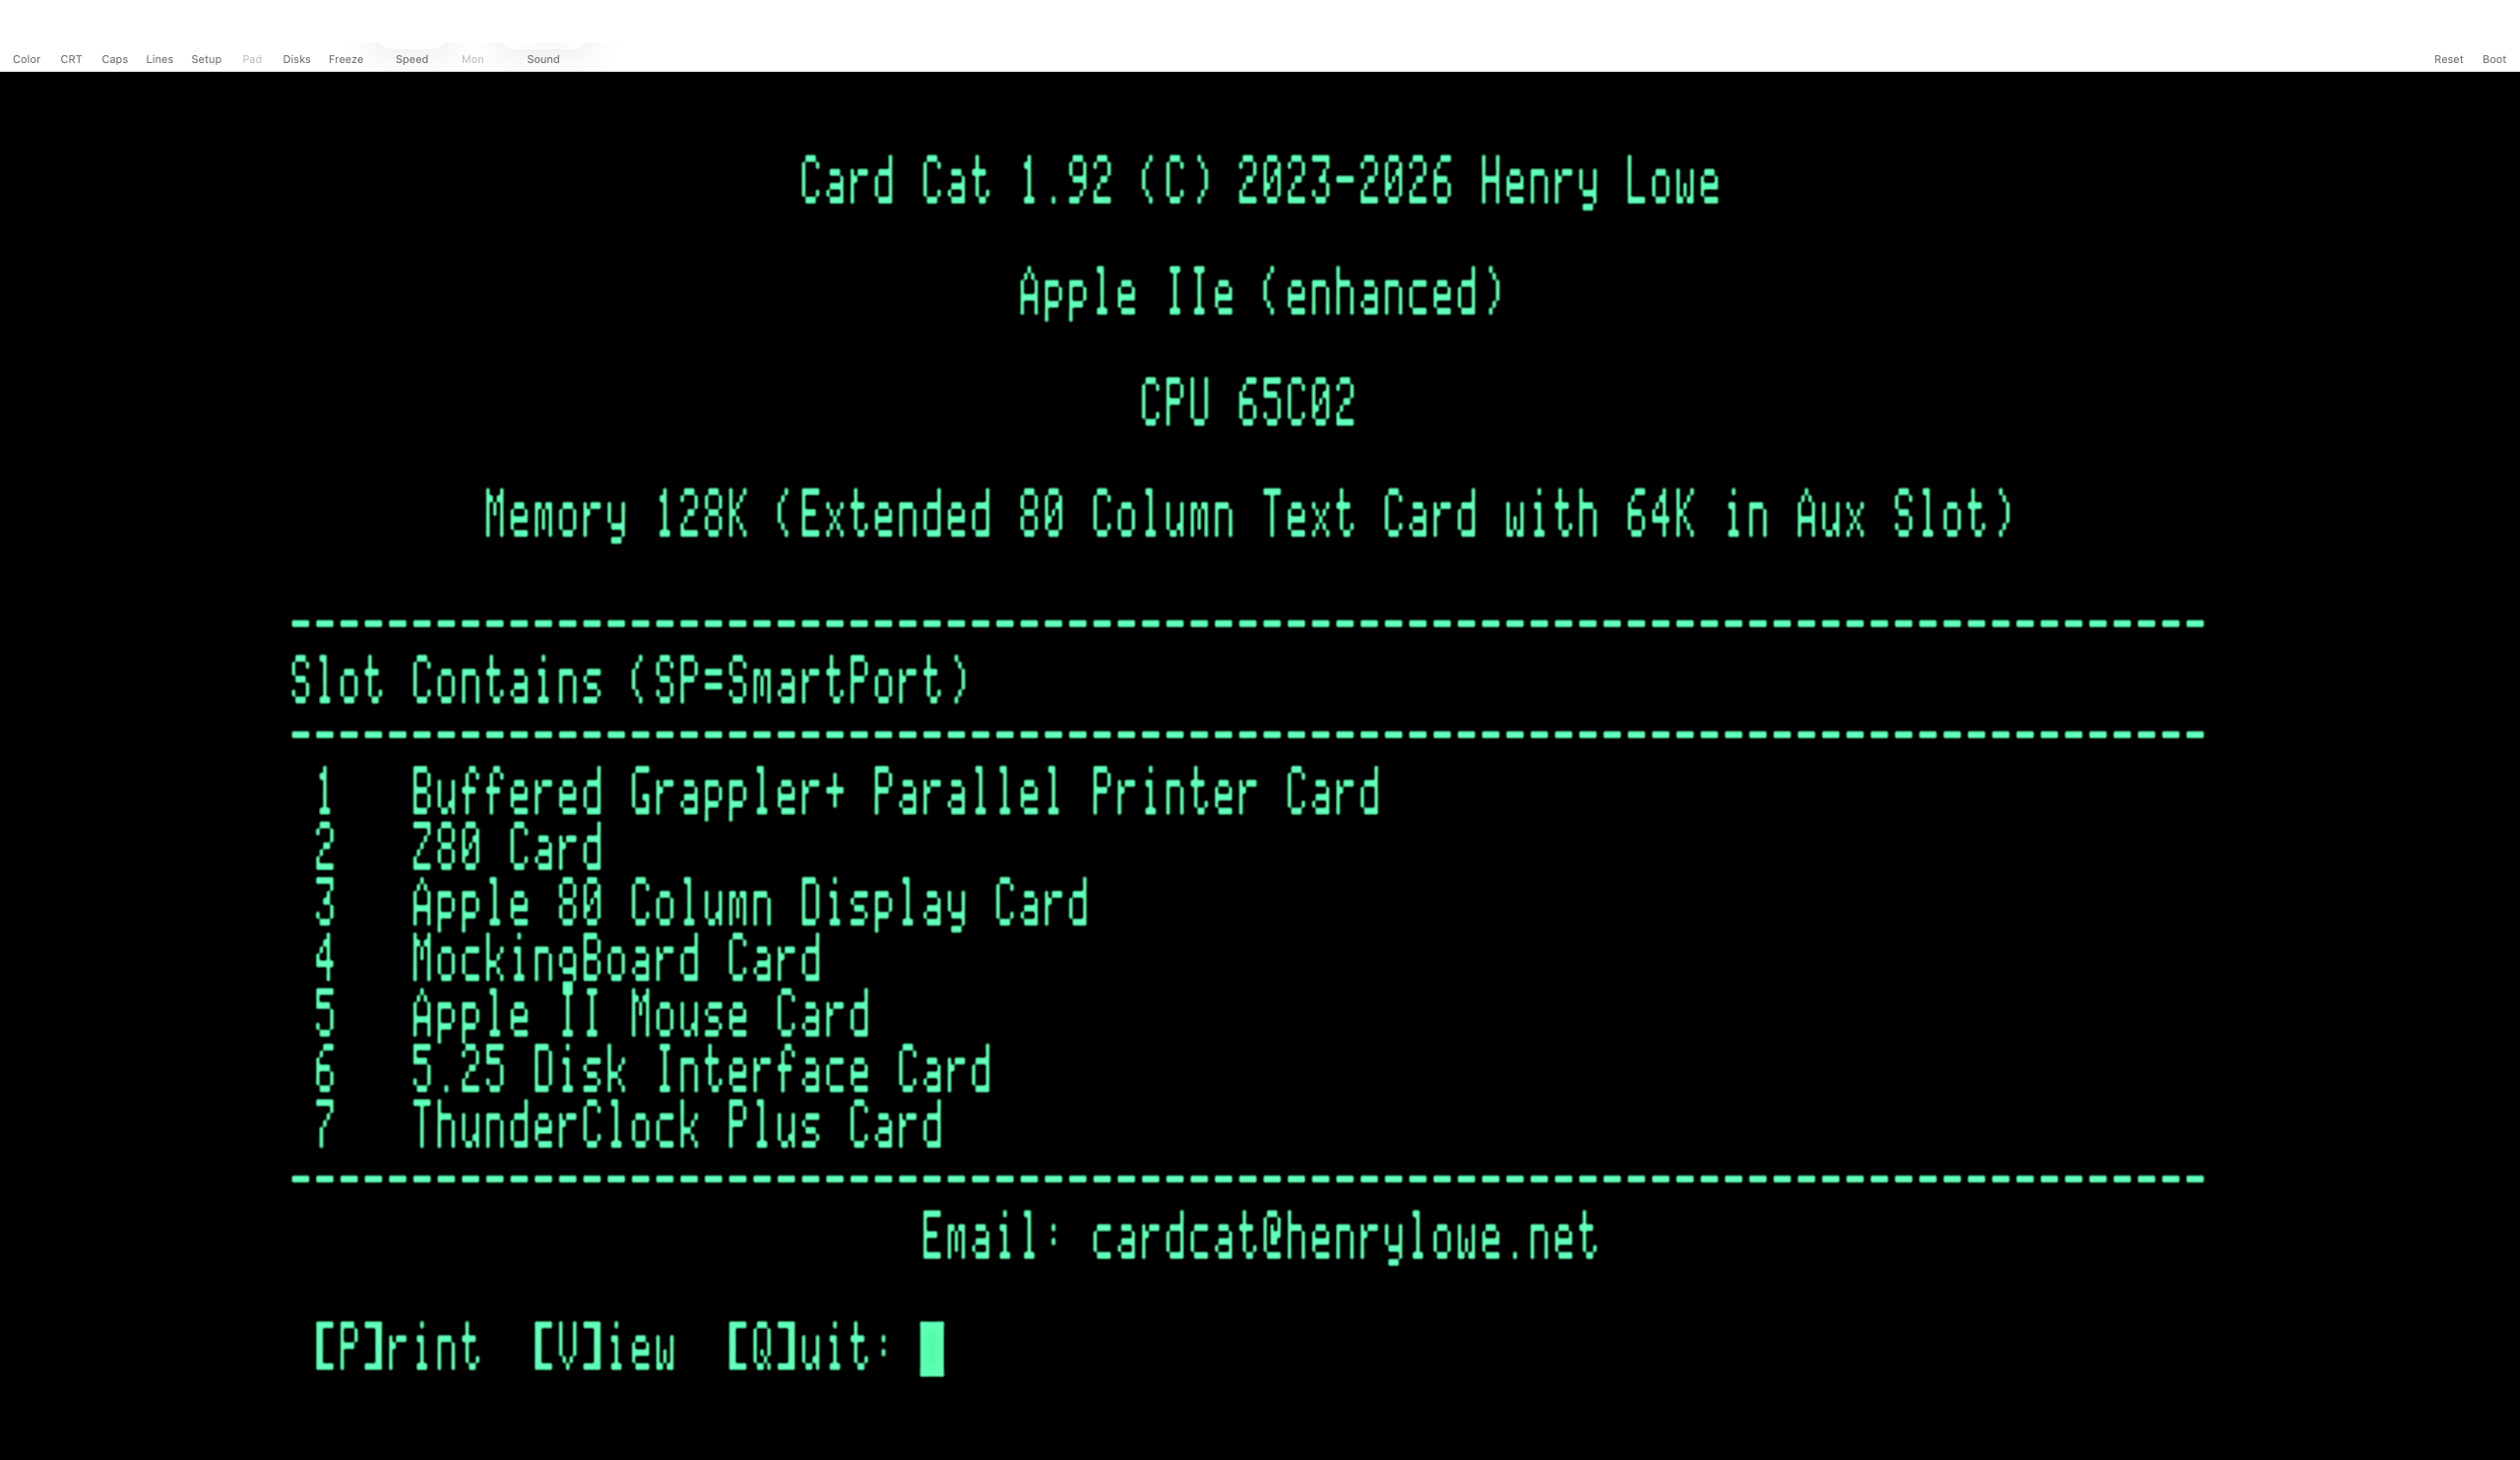Click the cardcat@henrylowe.net email text
Image resolution: width=2520 pixels, height=1460 pixels.
point(1345,1238)
